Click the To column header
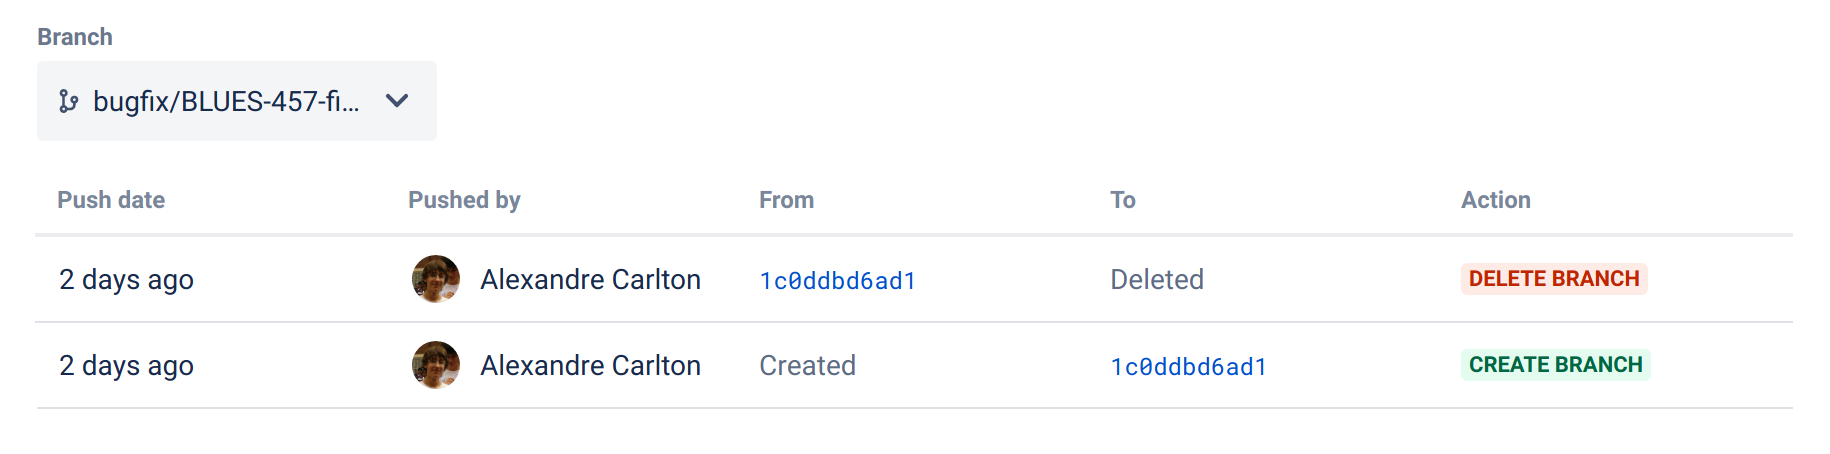 click(x=1122, y=200)
